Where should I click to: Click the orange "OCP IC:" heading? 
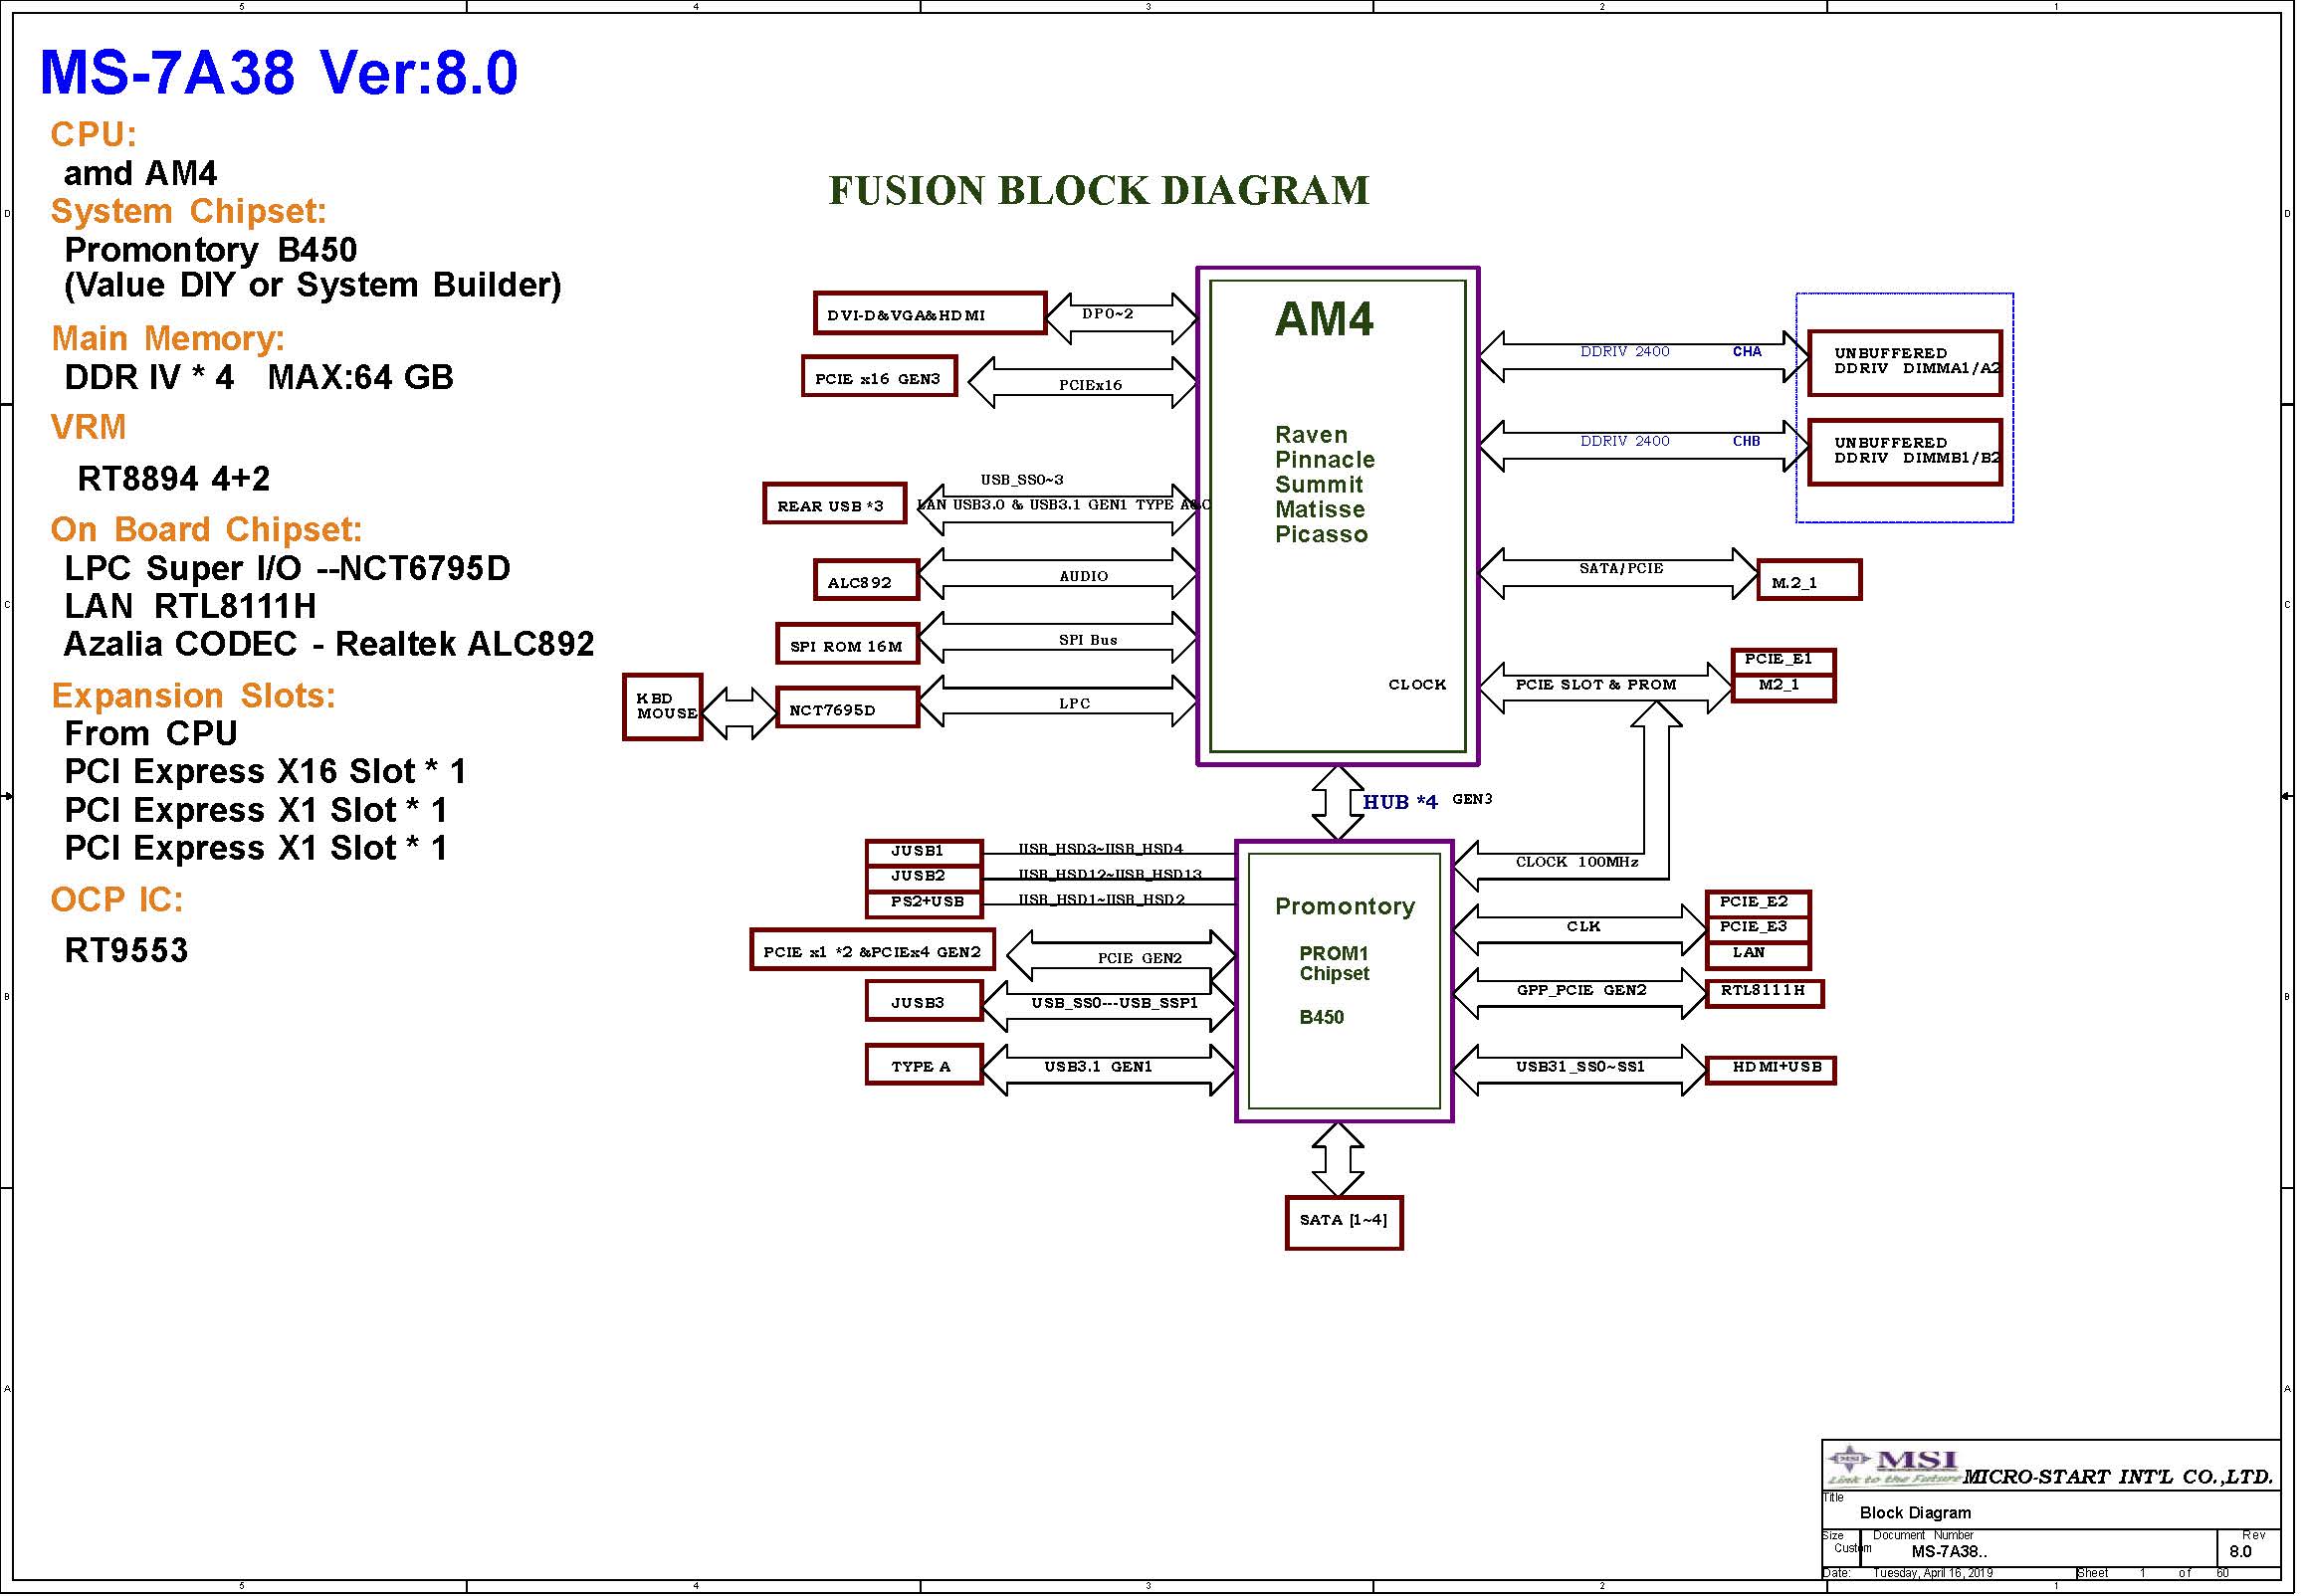[x=117, y=900]
